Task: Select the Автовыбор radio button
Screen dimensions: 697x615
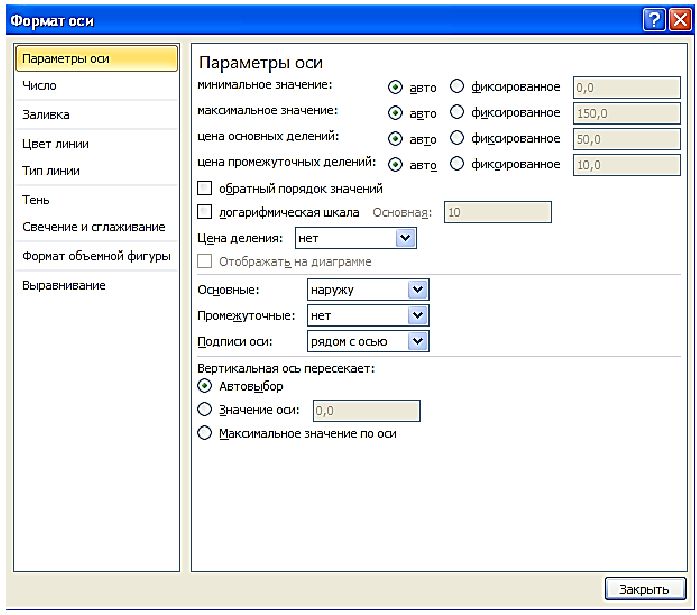Action: (204, 386)
